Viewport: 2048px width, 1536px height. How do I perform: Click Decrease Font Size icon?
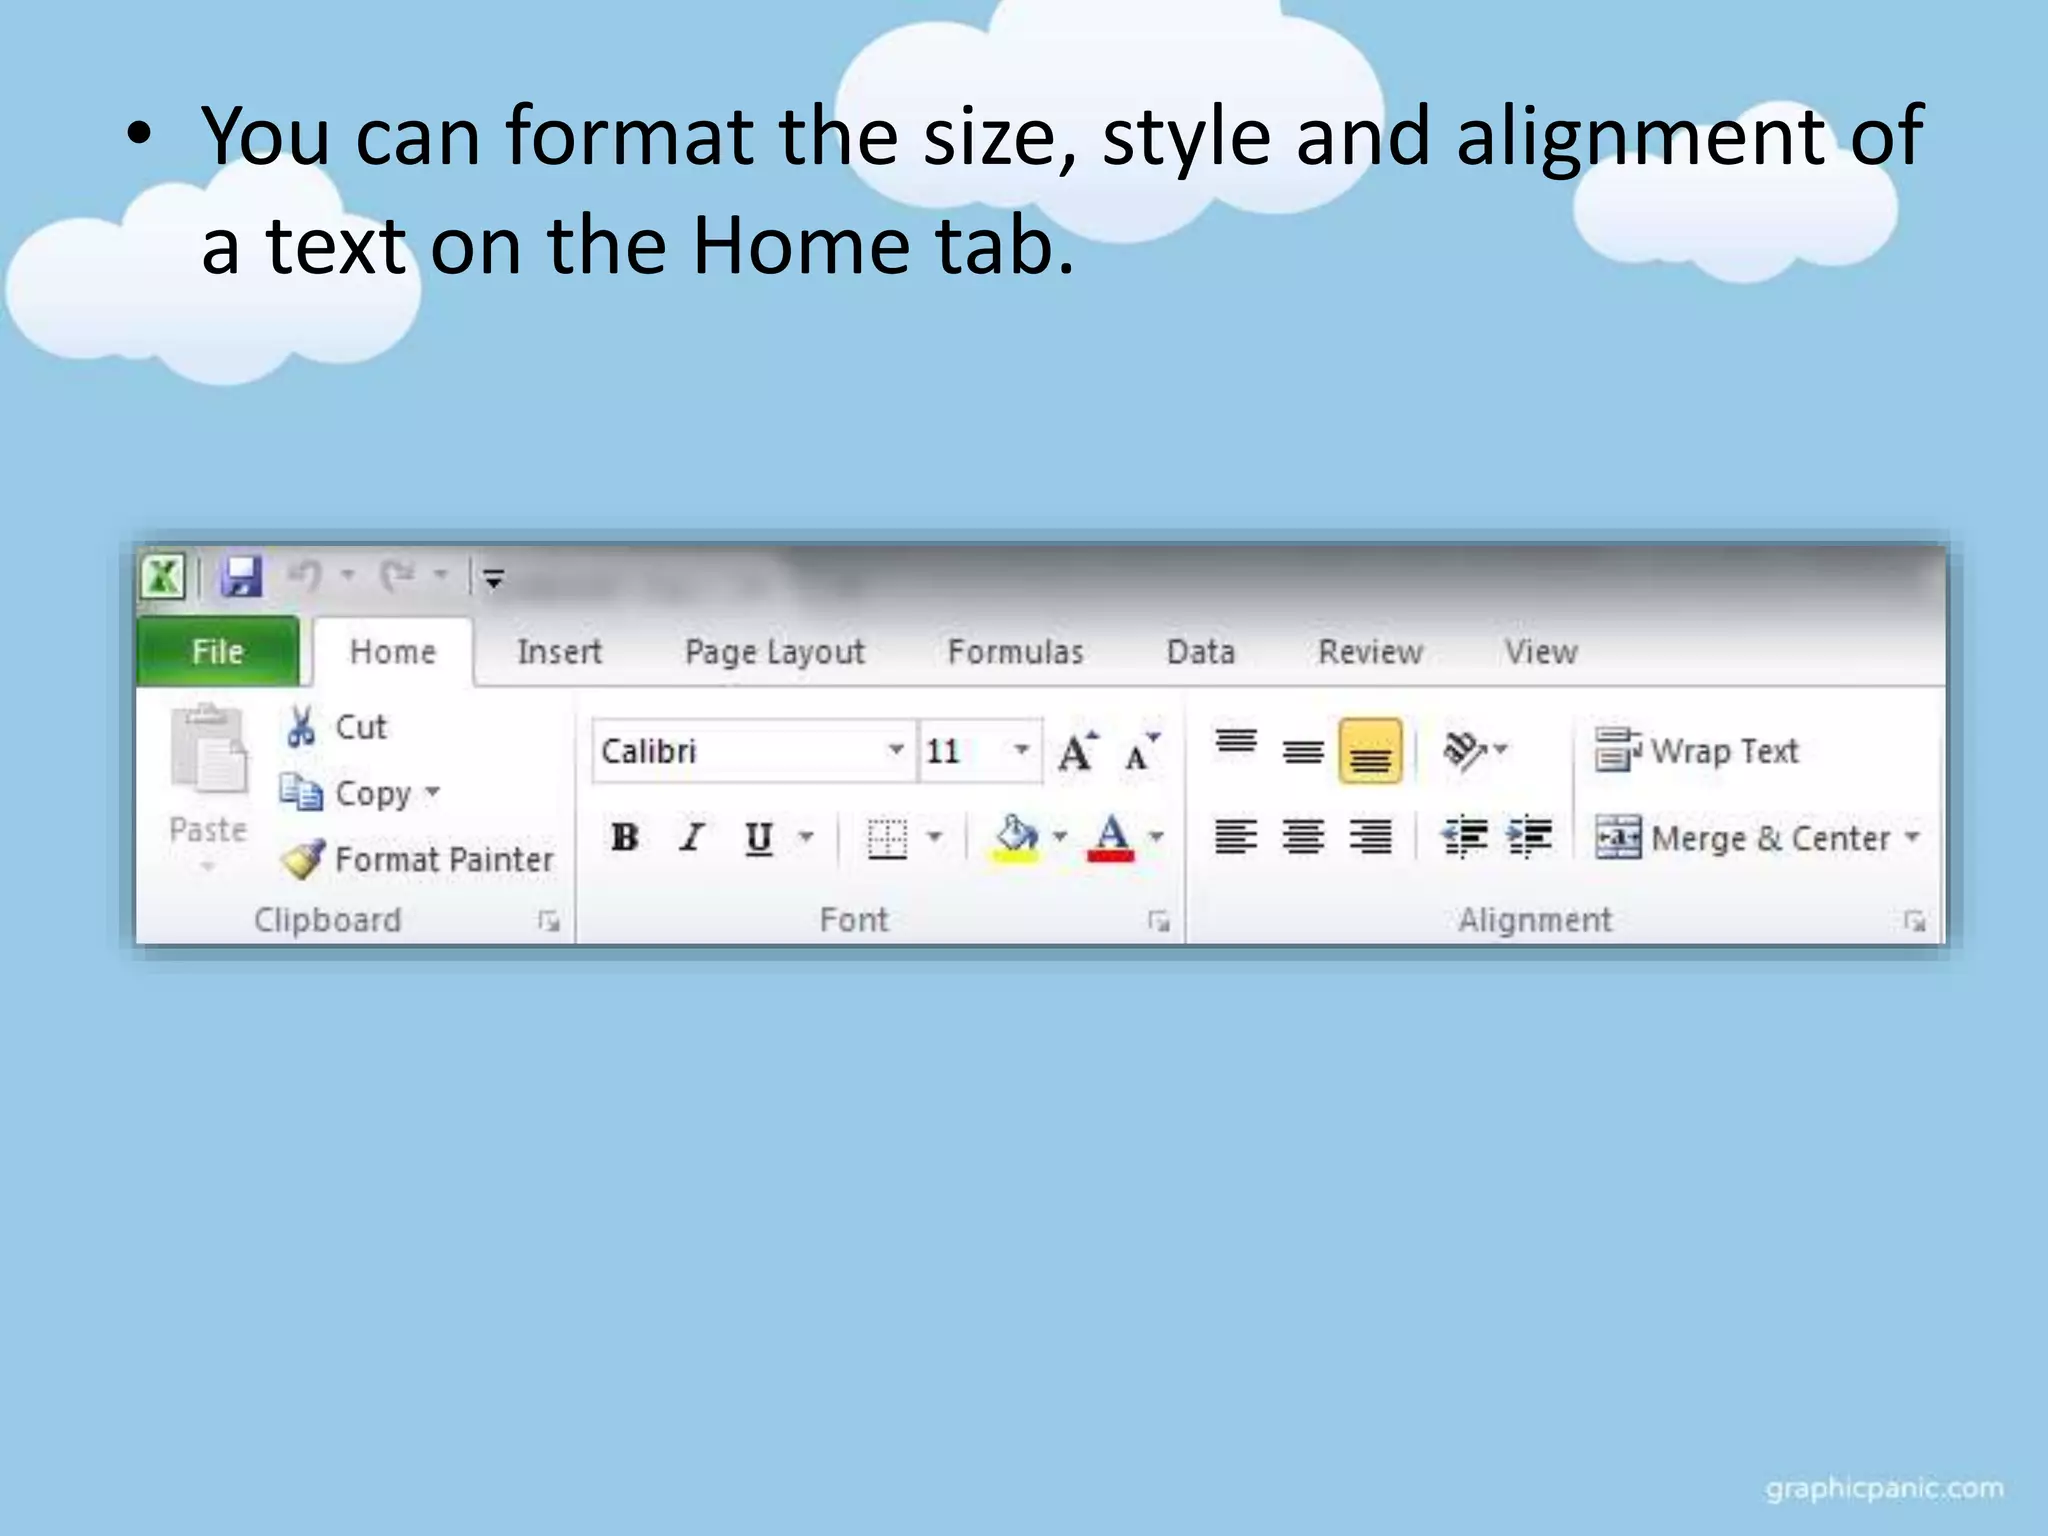[1140, 752]
